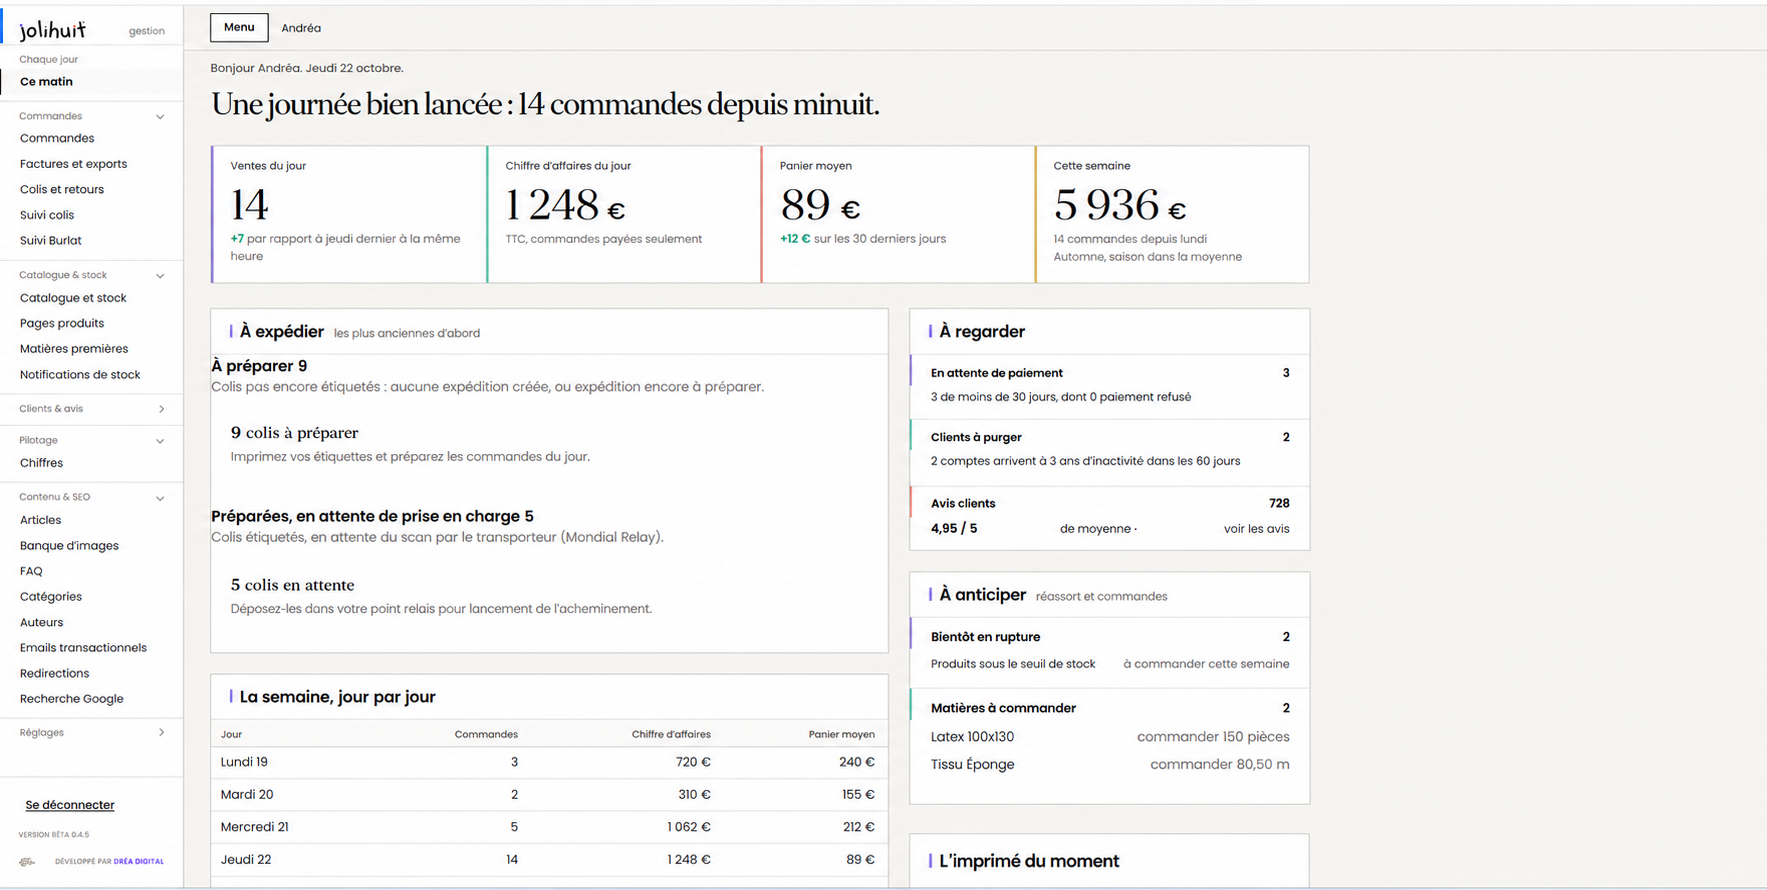
Task: Open Pages produits
Action: 62,324
